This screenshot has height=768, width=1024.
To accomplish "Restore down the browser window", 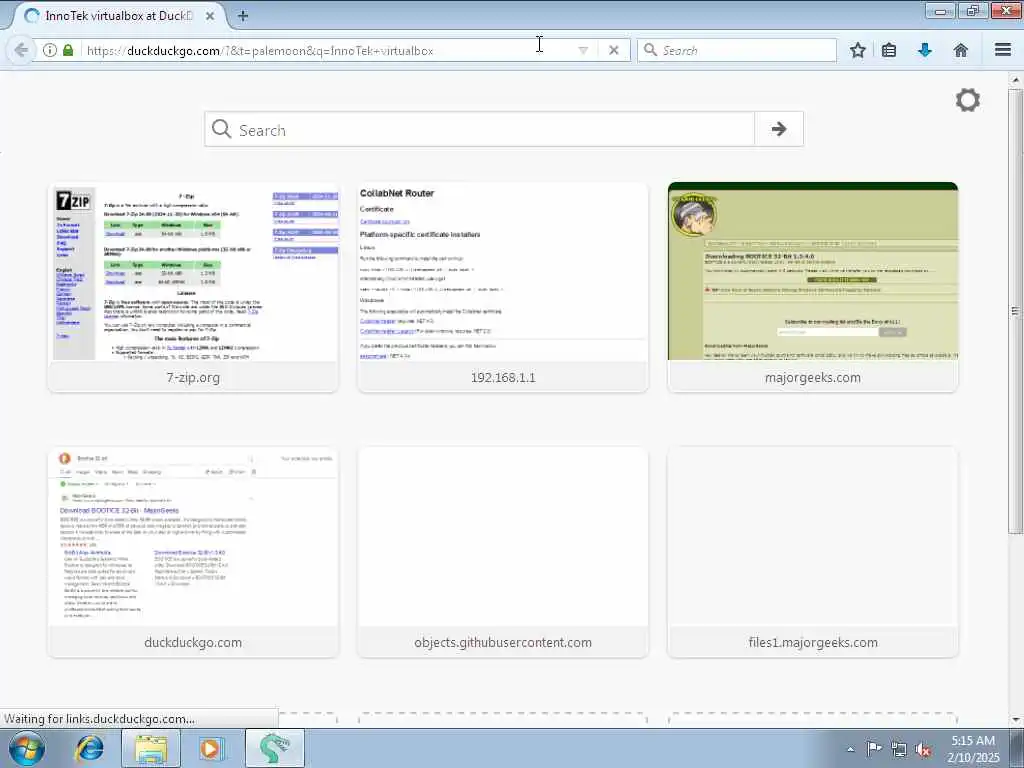I will (973, 10).
